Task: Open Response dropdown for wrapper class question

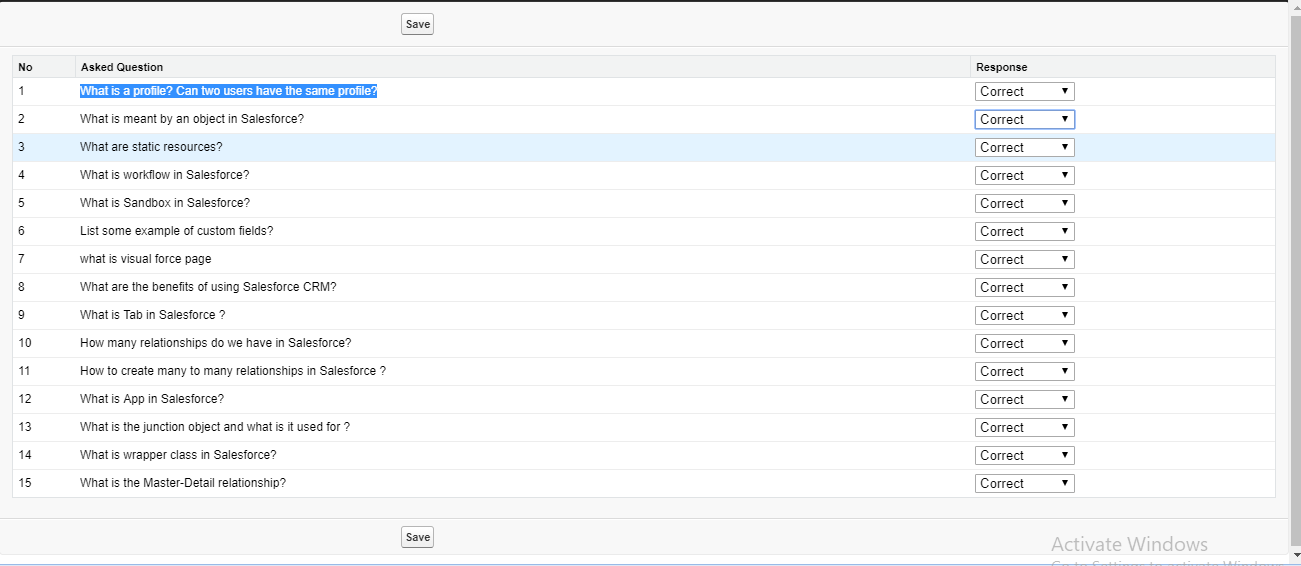Action: [x=1024, y=455]
